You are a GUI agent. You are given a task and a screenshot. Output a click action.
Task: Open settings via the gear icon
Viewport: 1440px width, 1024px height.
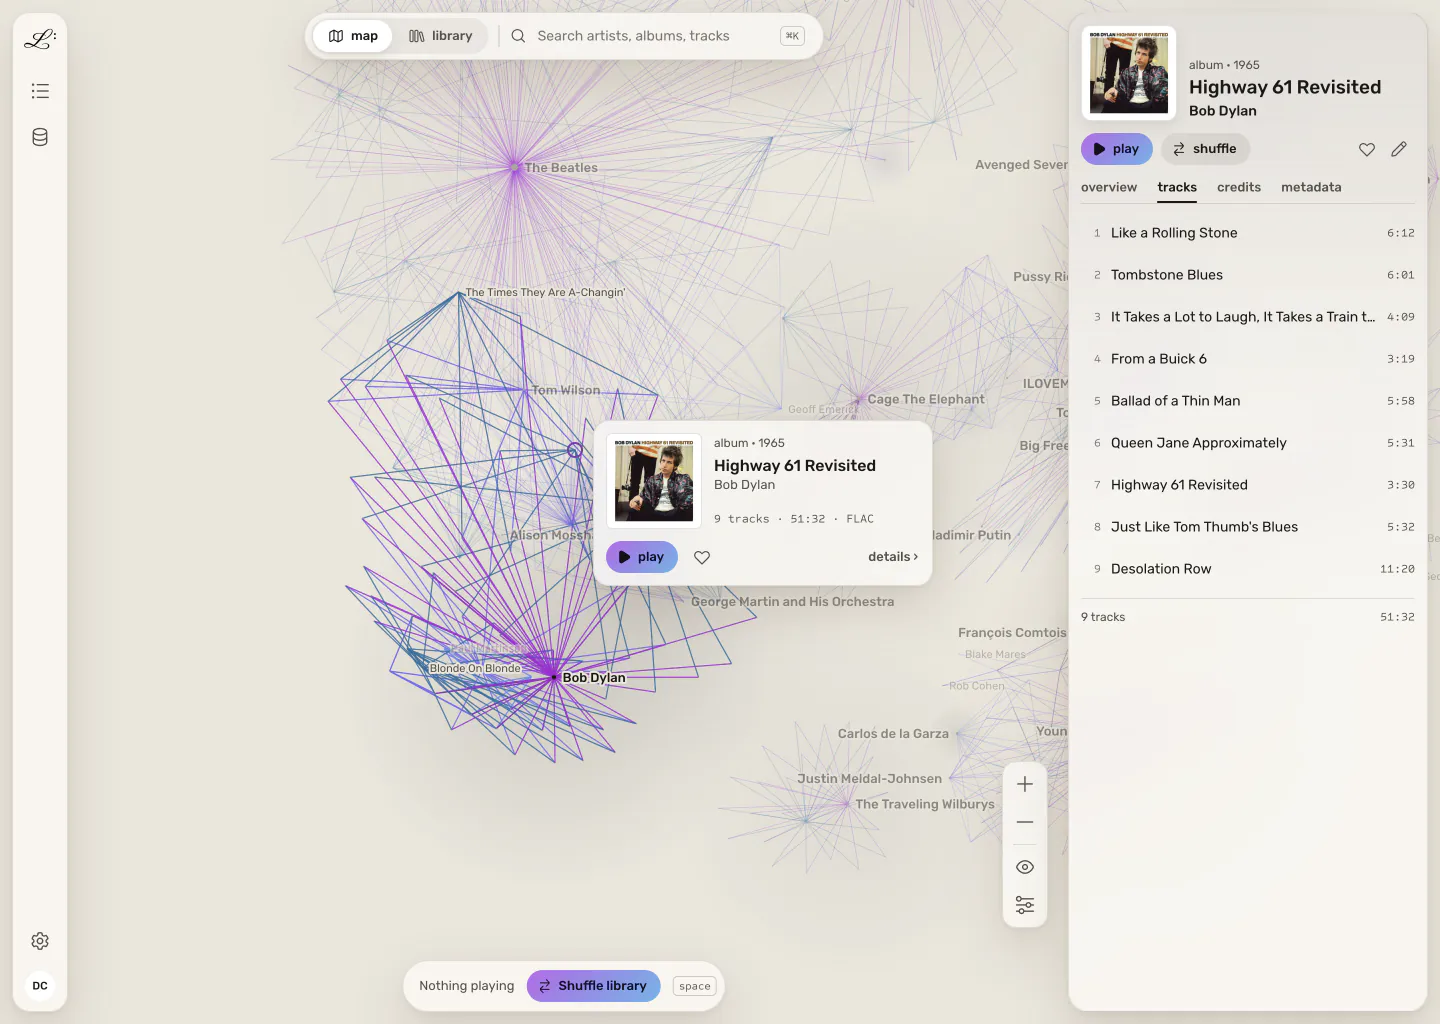[x=40, y=941]
